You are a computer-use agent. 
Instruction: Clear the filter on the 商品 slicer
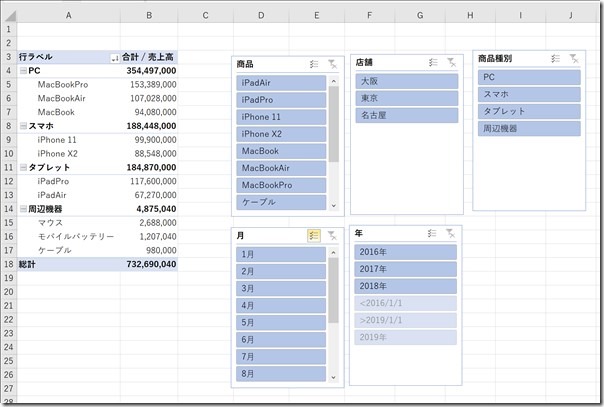(332, 63)
